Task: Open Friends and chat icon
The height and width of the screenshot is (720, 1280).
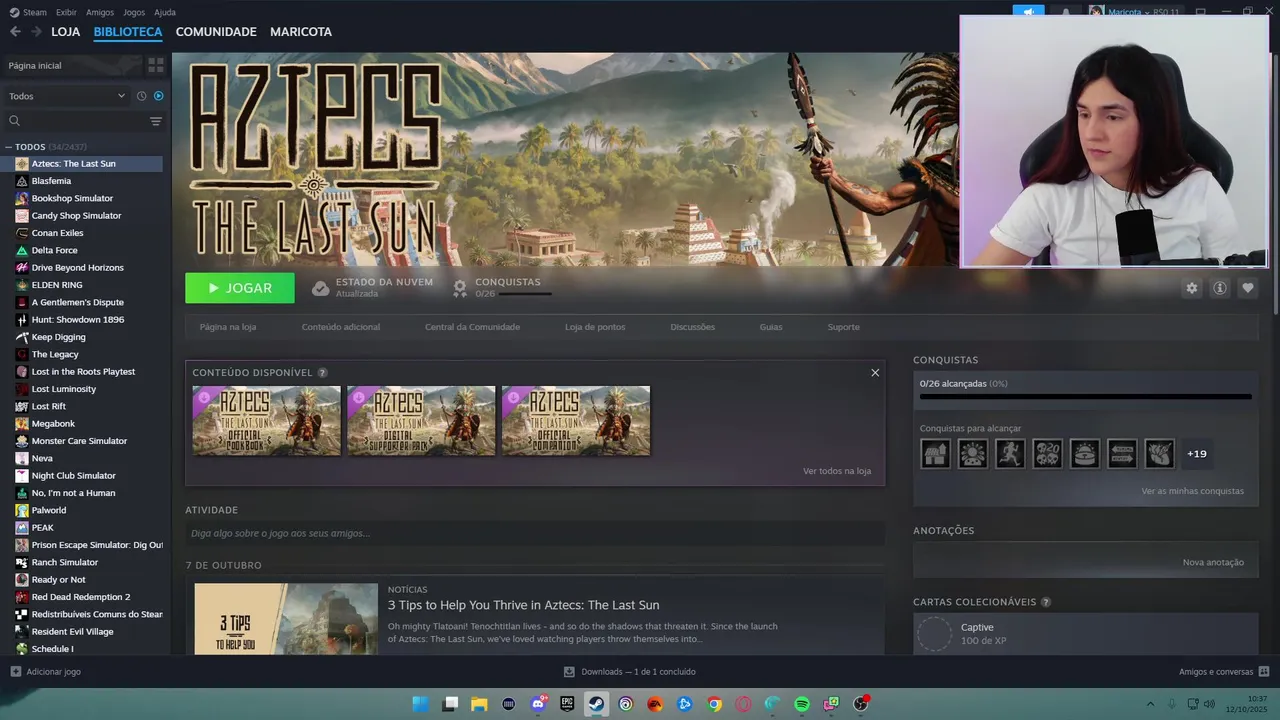Action: point(1224,672)
